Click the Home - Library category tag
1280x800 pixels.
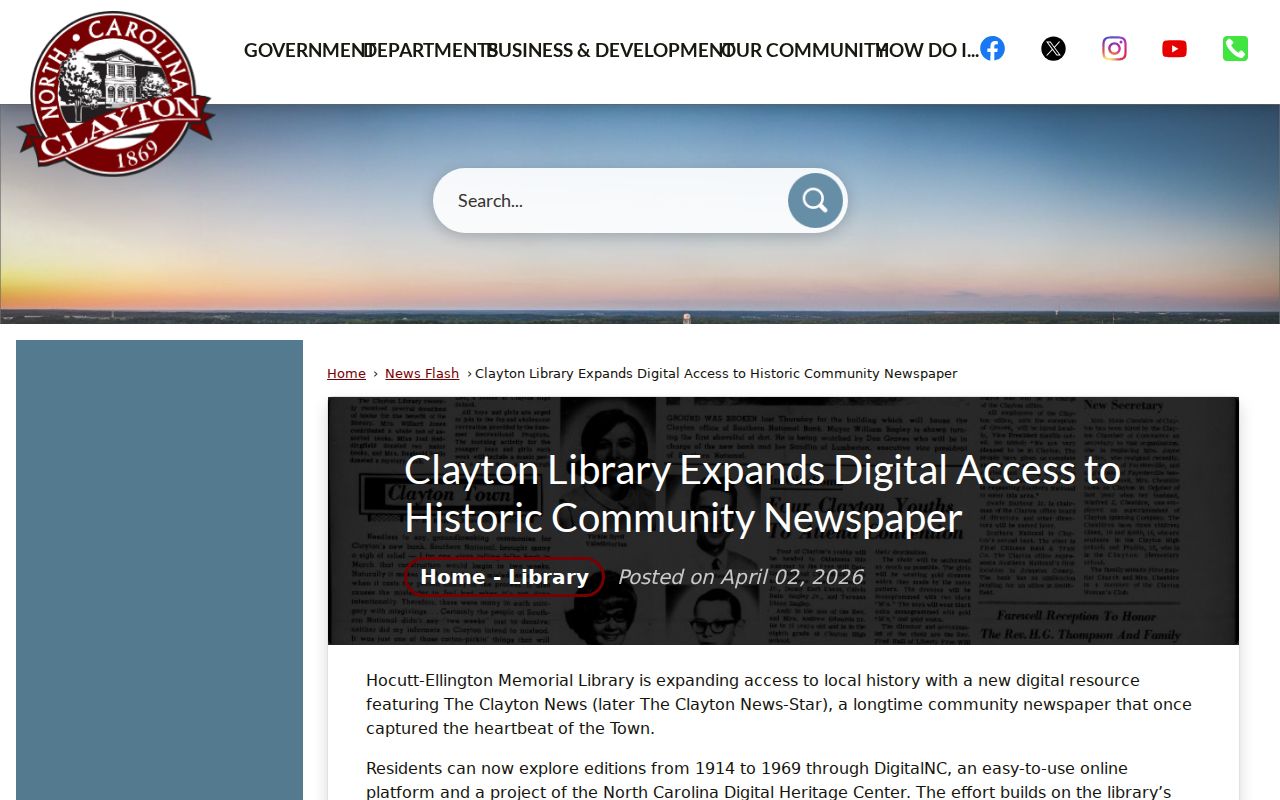click(x=504, y=577)
